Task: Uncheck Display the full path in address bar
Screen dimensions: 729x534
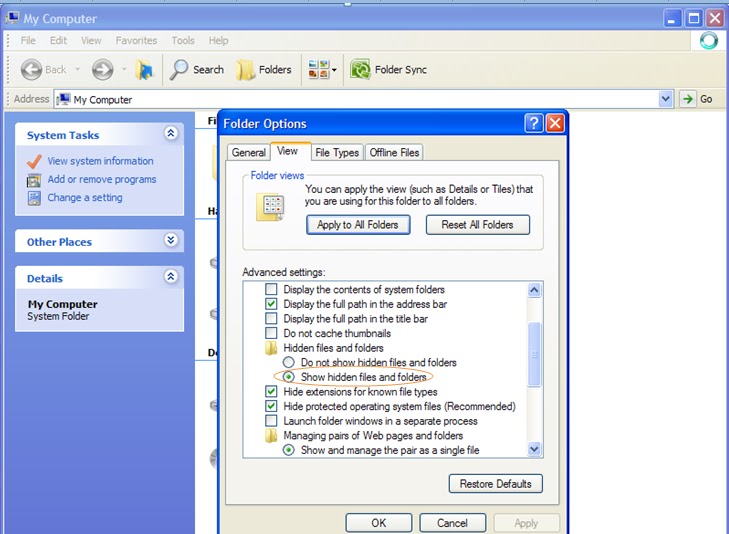Action: coord(271,304)
